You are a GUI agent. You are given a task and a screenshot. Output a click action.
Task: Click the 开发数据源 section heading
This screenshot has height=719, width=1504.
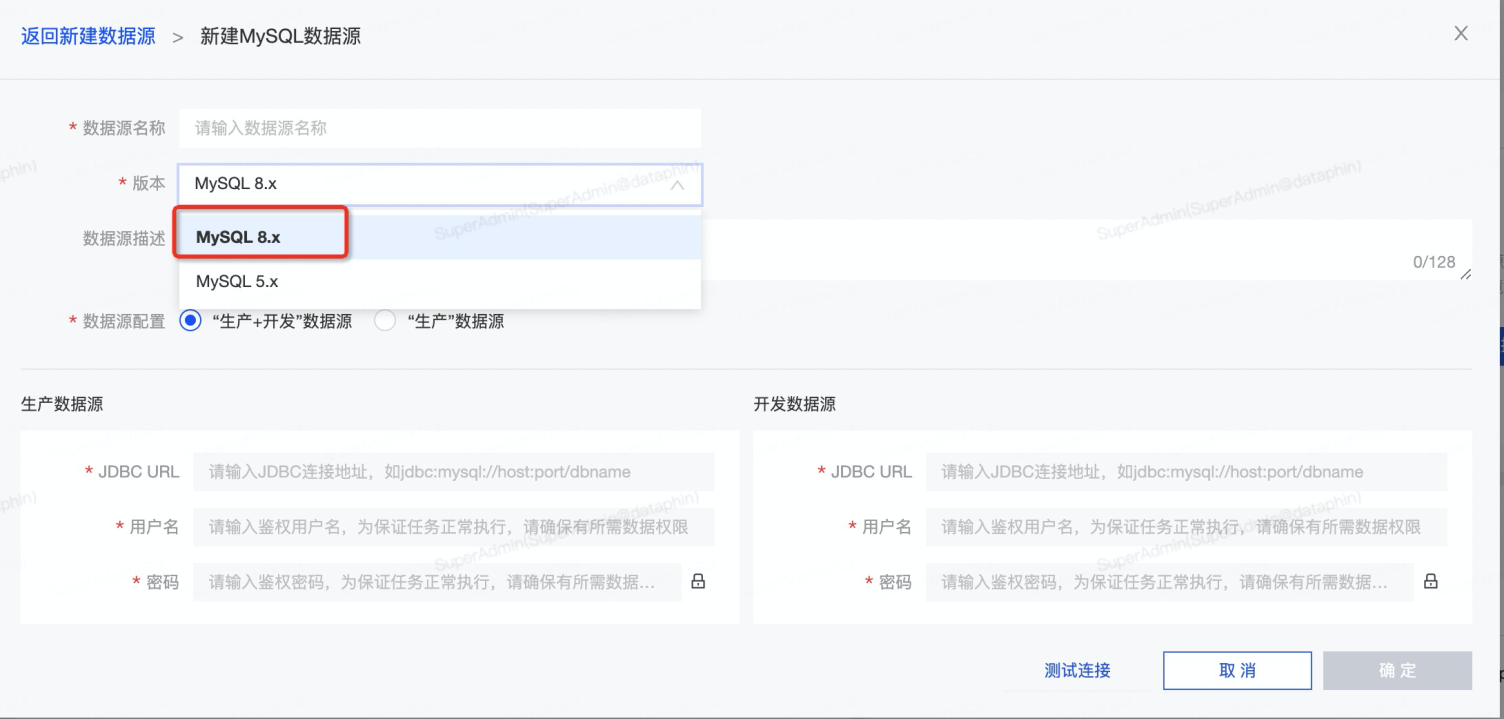pos(795,405)
